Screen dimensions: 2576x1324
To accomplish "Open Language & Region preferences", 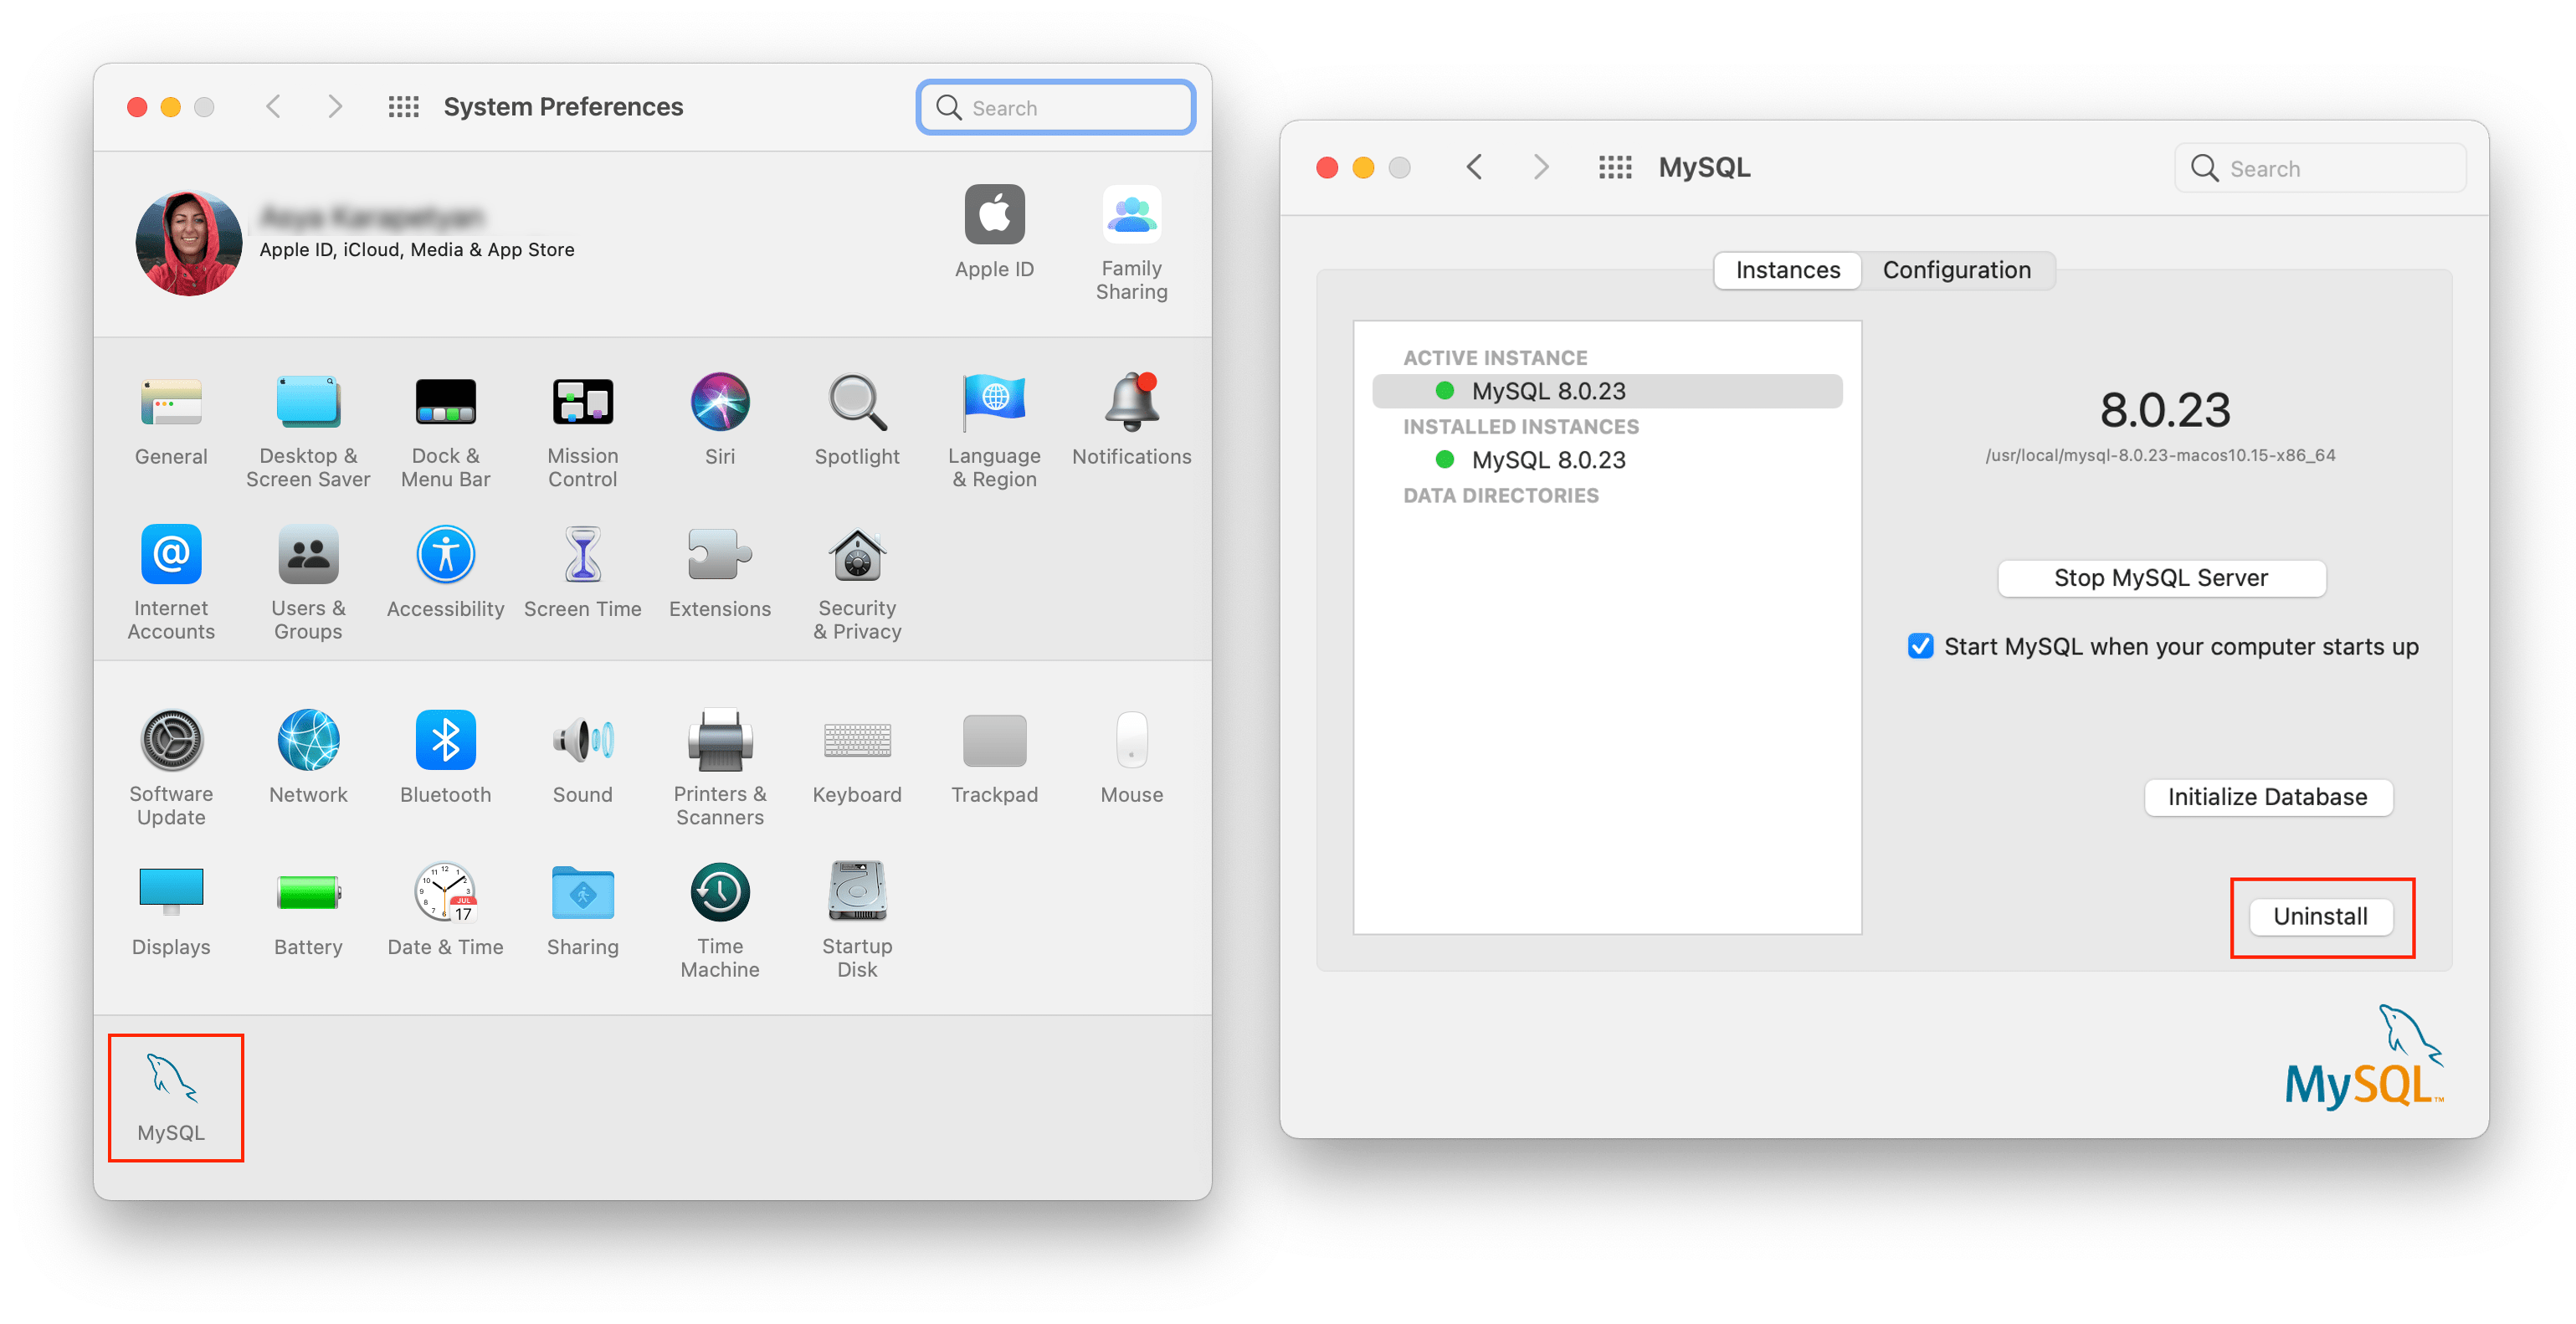I will (x=994, y=431).
